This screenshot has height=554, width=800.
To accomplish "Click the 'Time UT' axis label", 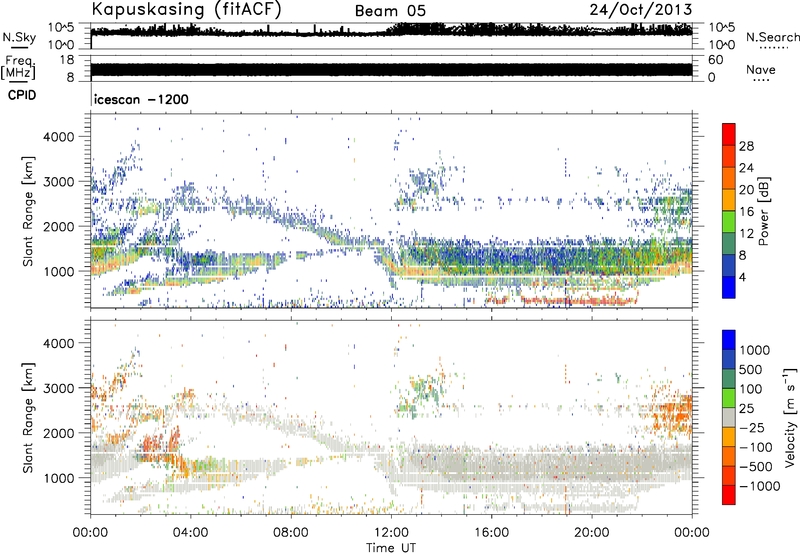I will tap(391, 548).
